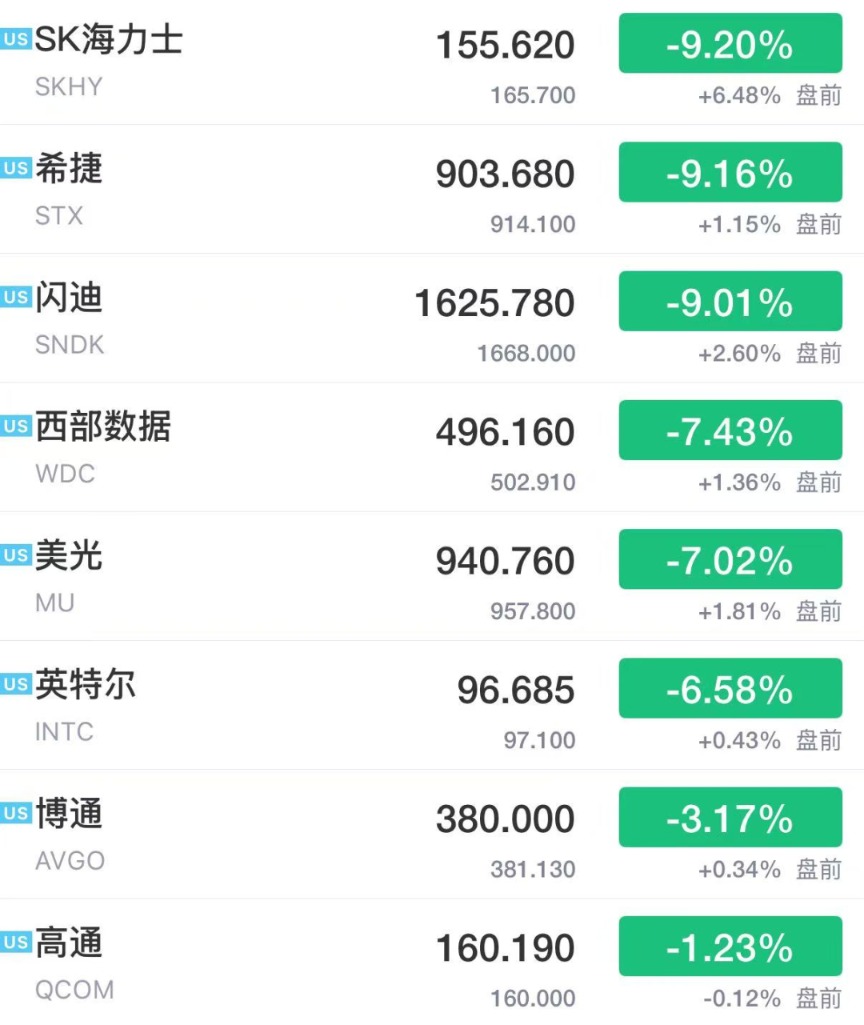
Task: Tap the US market badge beside 英特尔
Action: coord(16,684)
